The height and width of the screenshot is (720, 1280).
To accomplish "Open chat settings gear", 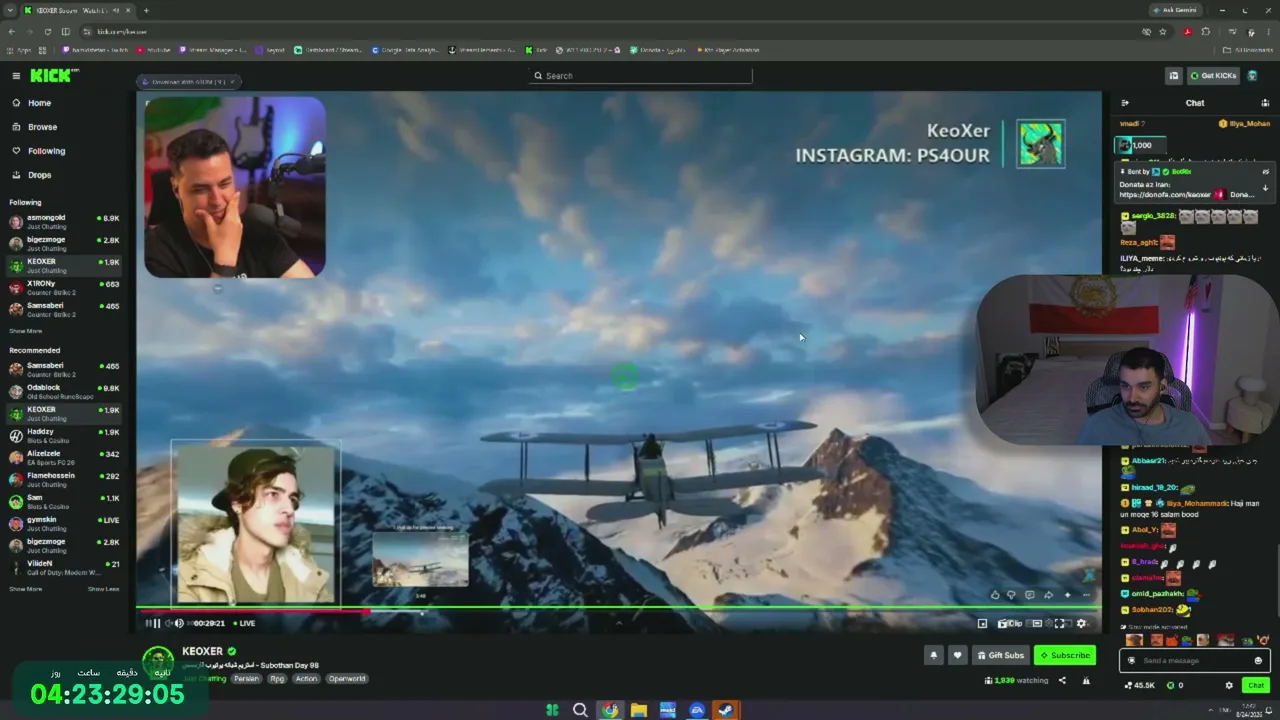I will tap(1229, 685).
